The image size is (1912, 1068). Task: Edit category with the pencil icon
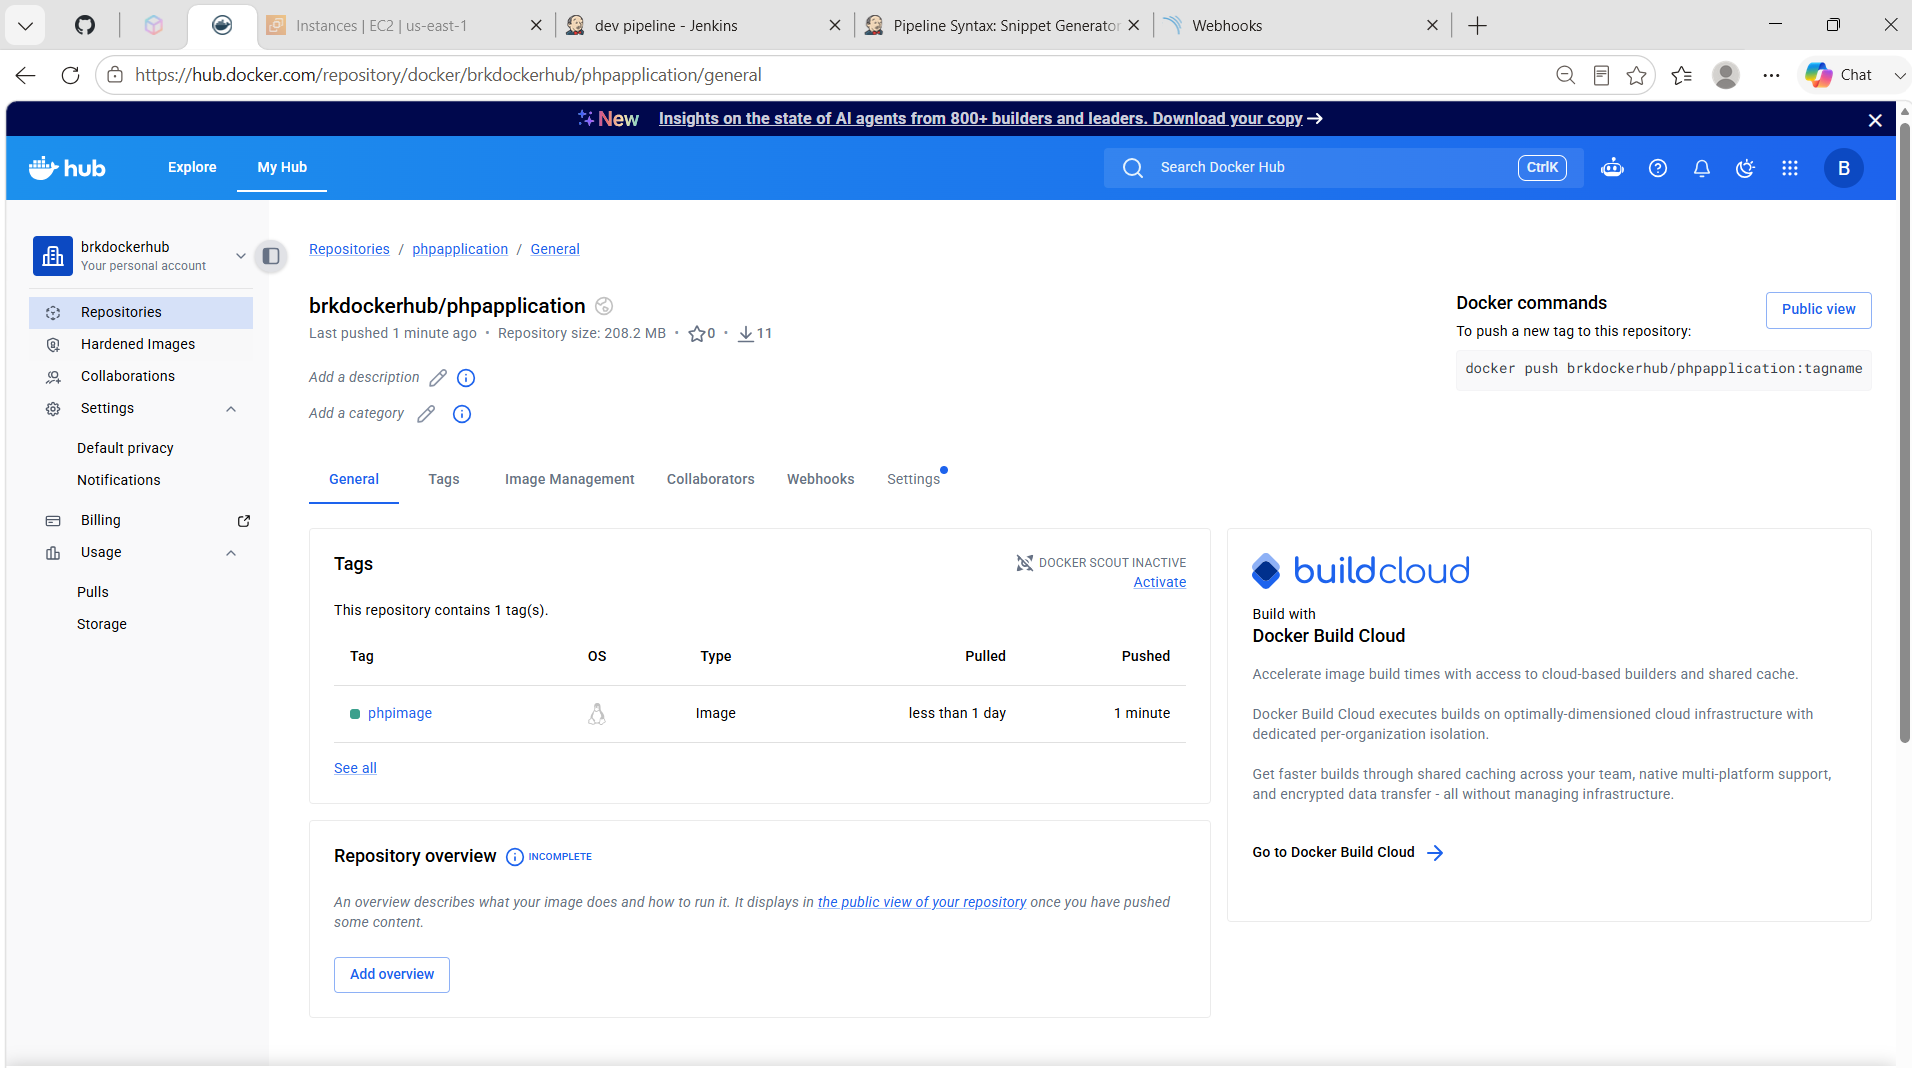[426, 414]
